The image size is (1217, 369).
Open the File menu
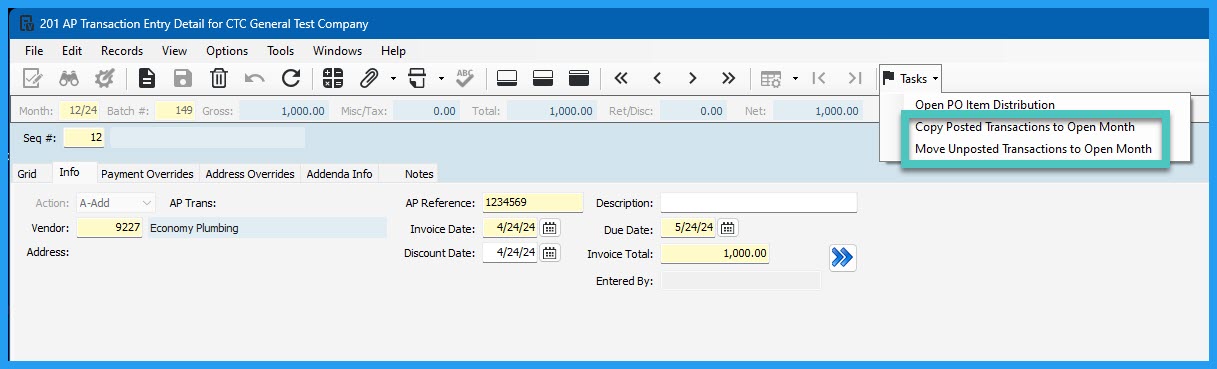(34, 50)
